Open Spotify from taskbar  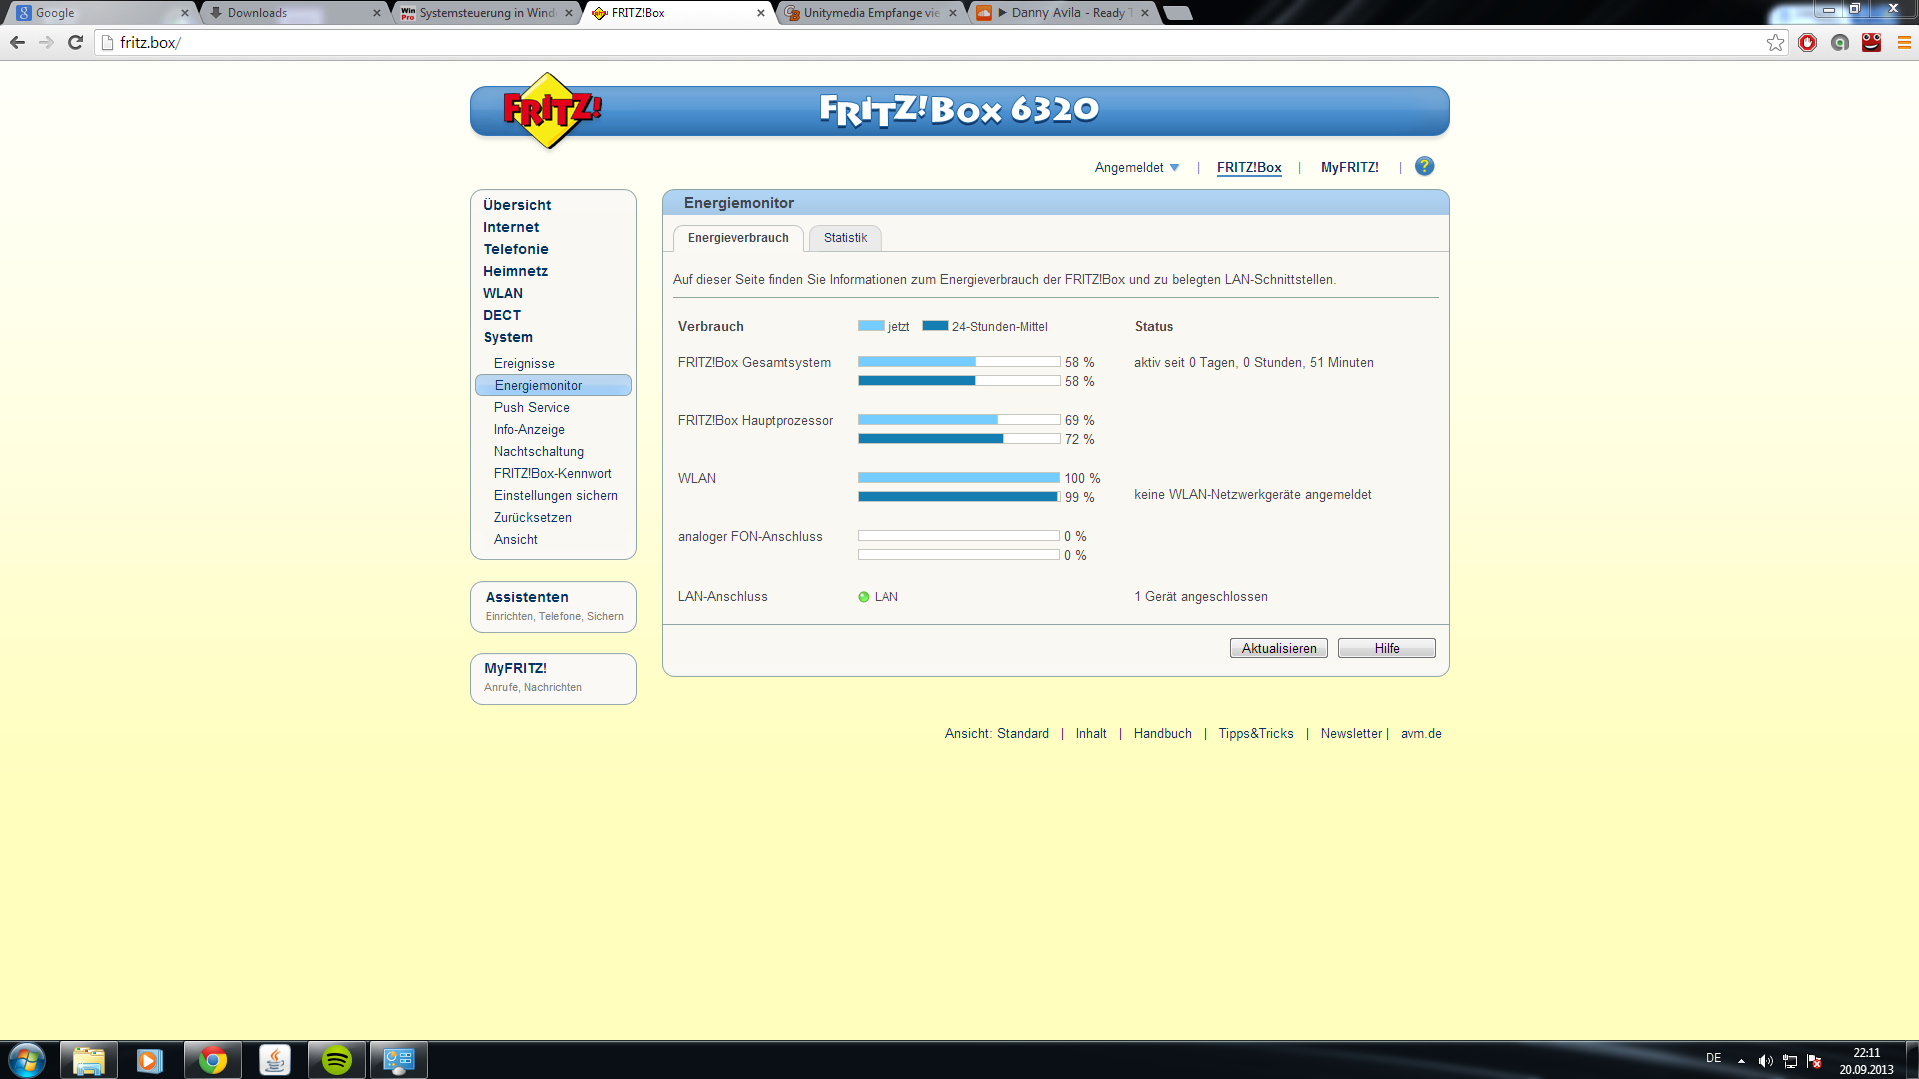pyautogui.click(x=336, y=1060)
